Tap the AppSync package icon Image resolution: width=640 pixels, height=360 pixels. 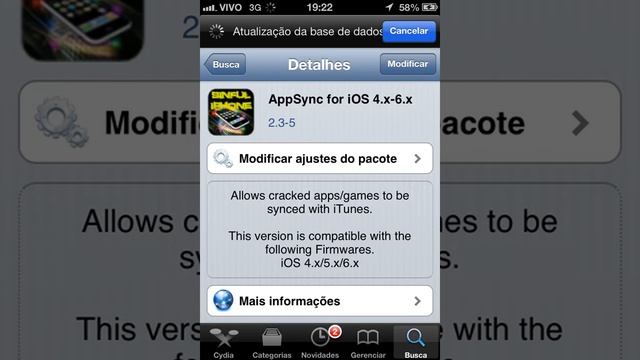tap(231, 112)
